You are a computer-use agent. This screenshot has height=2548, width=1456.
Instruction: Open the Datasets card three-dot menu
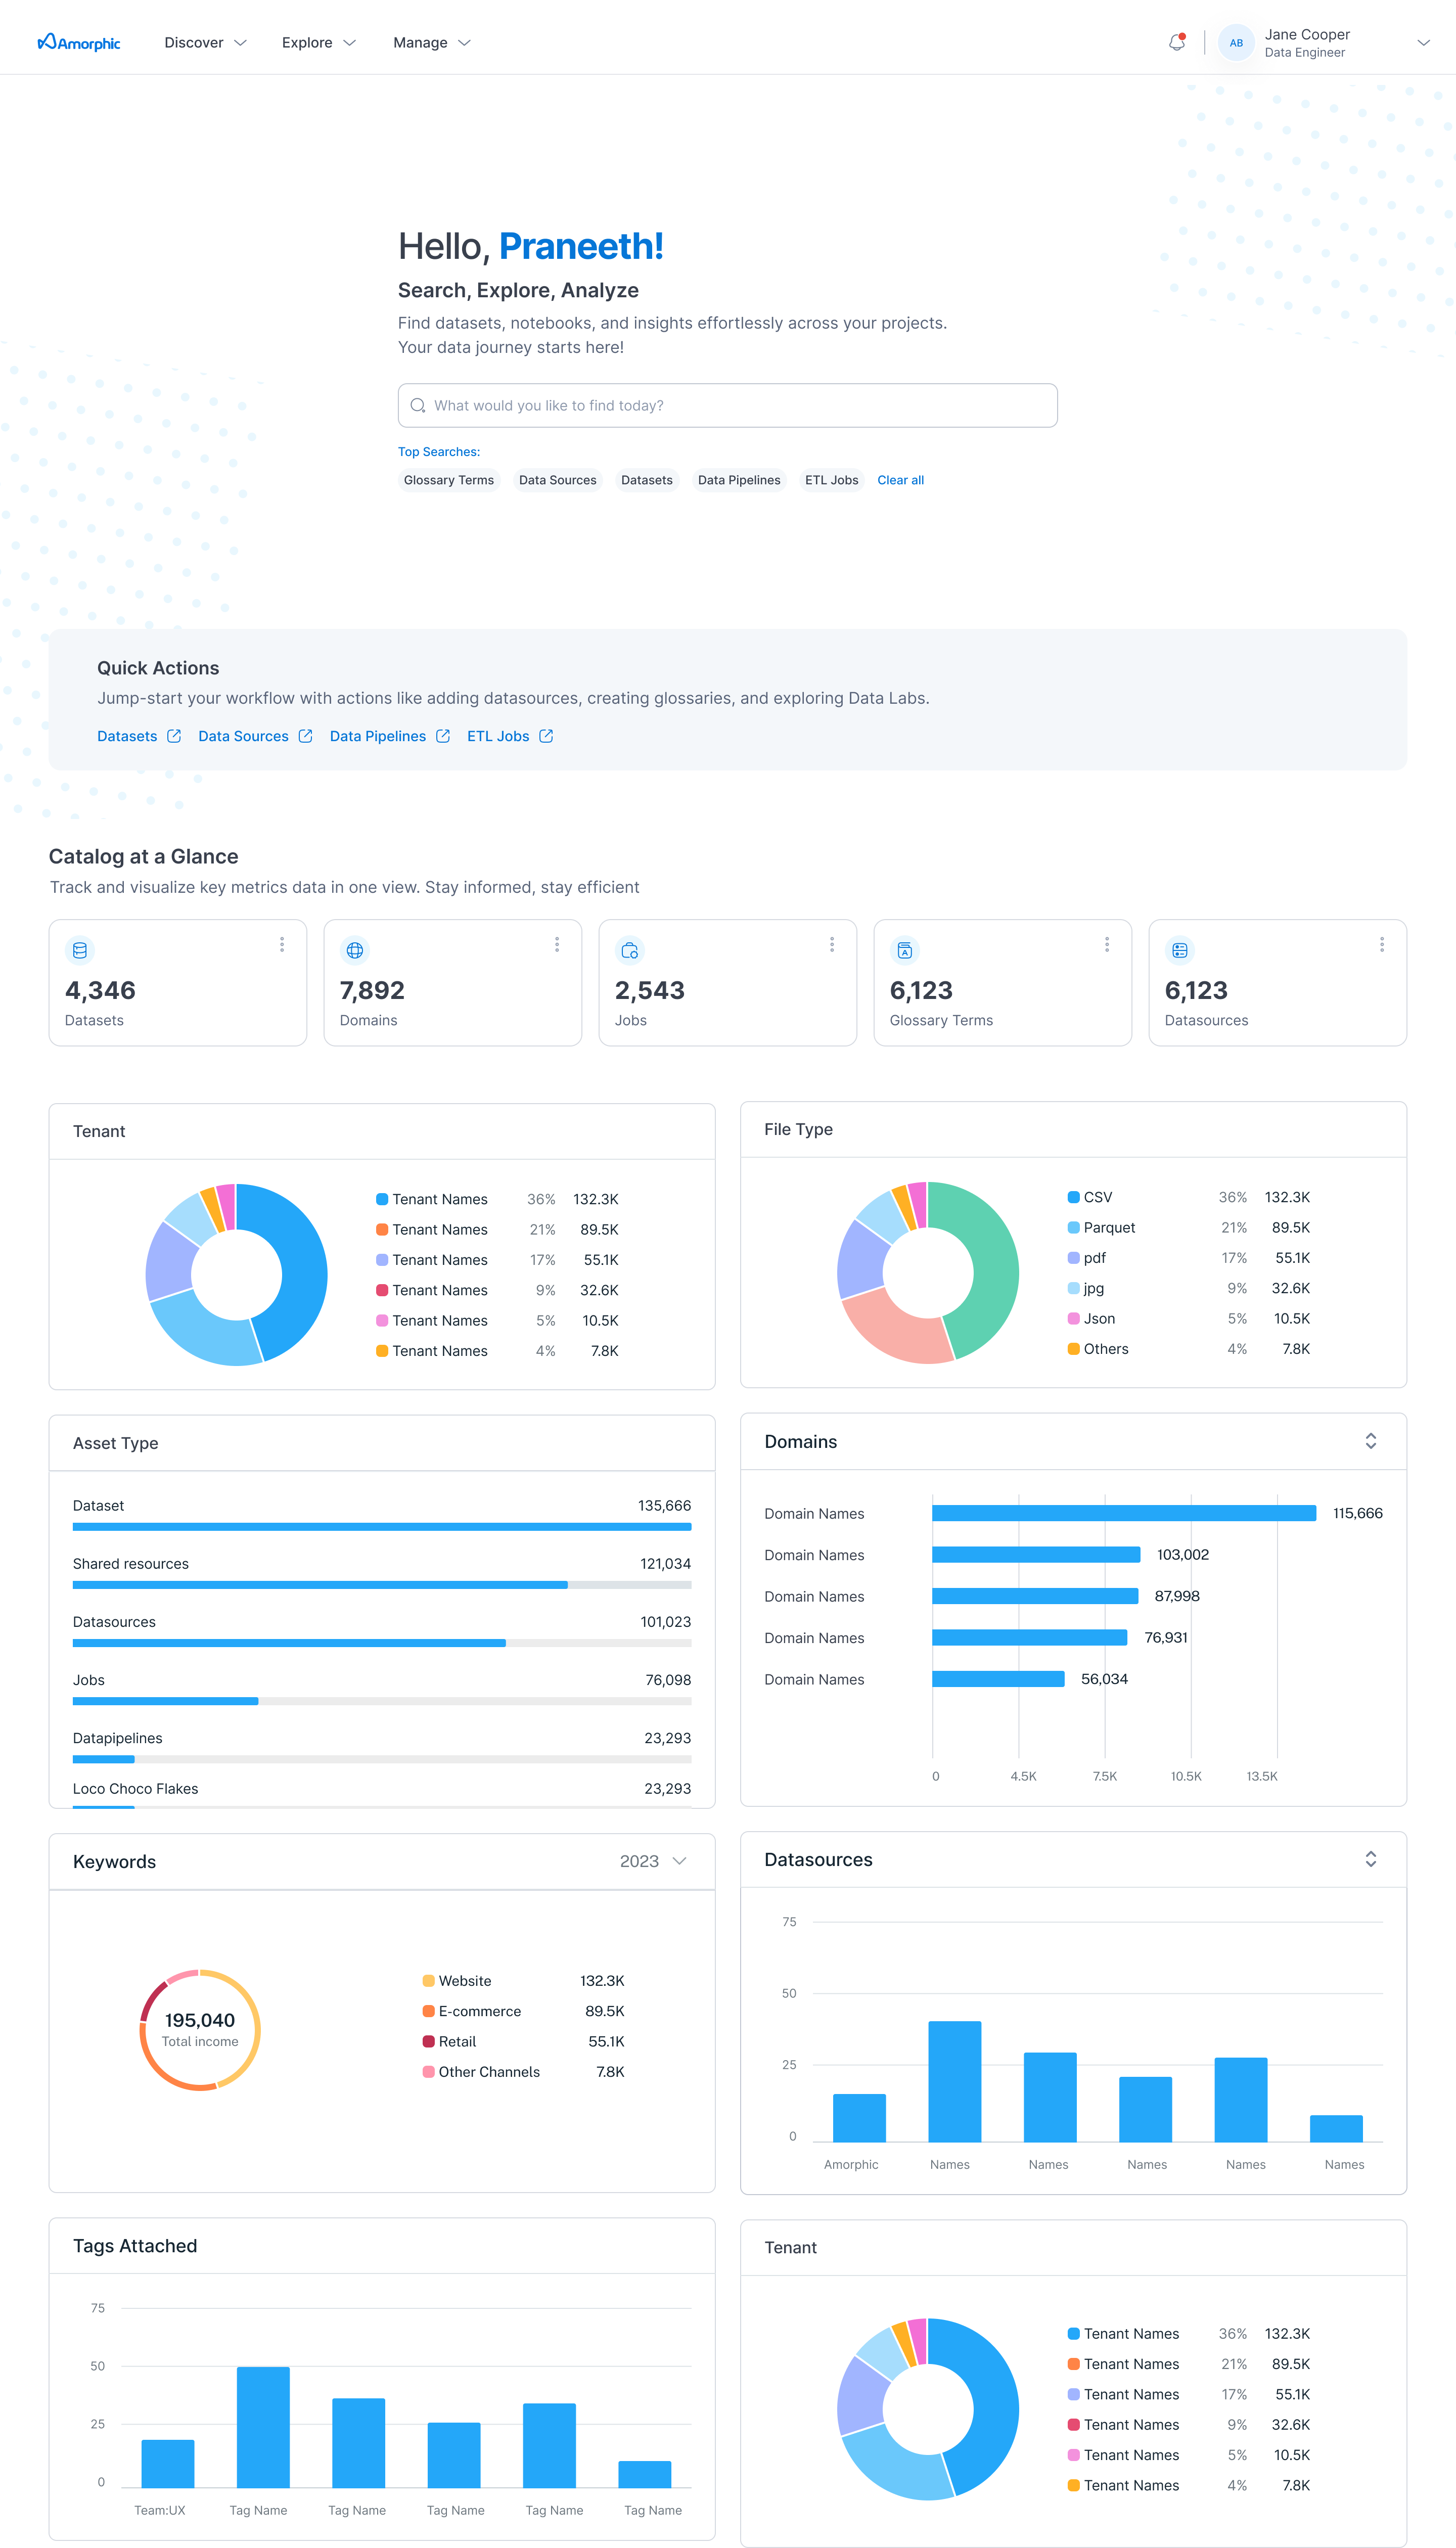282,944
